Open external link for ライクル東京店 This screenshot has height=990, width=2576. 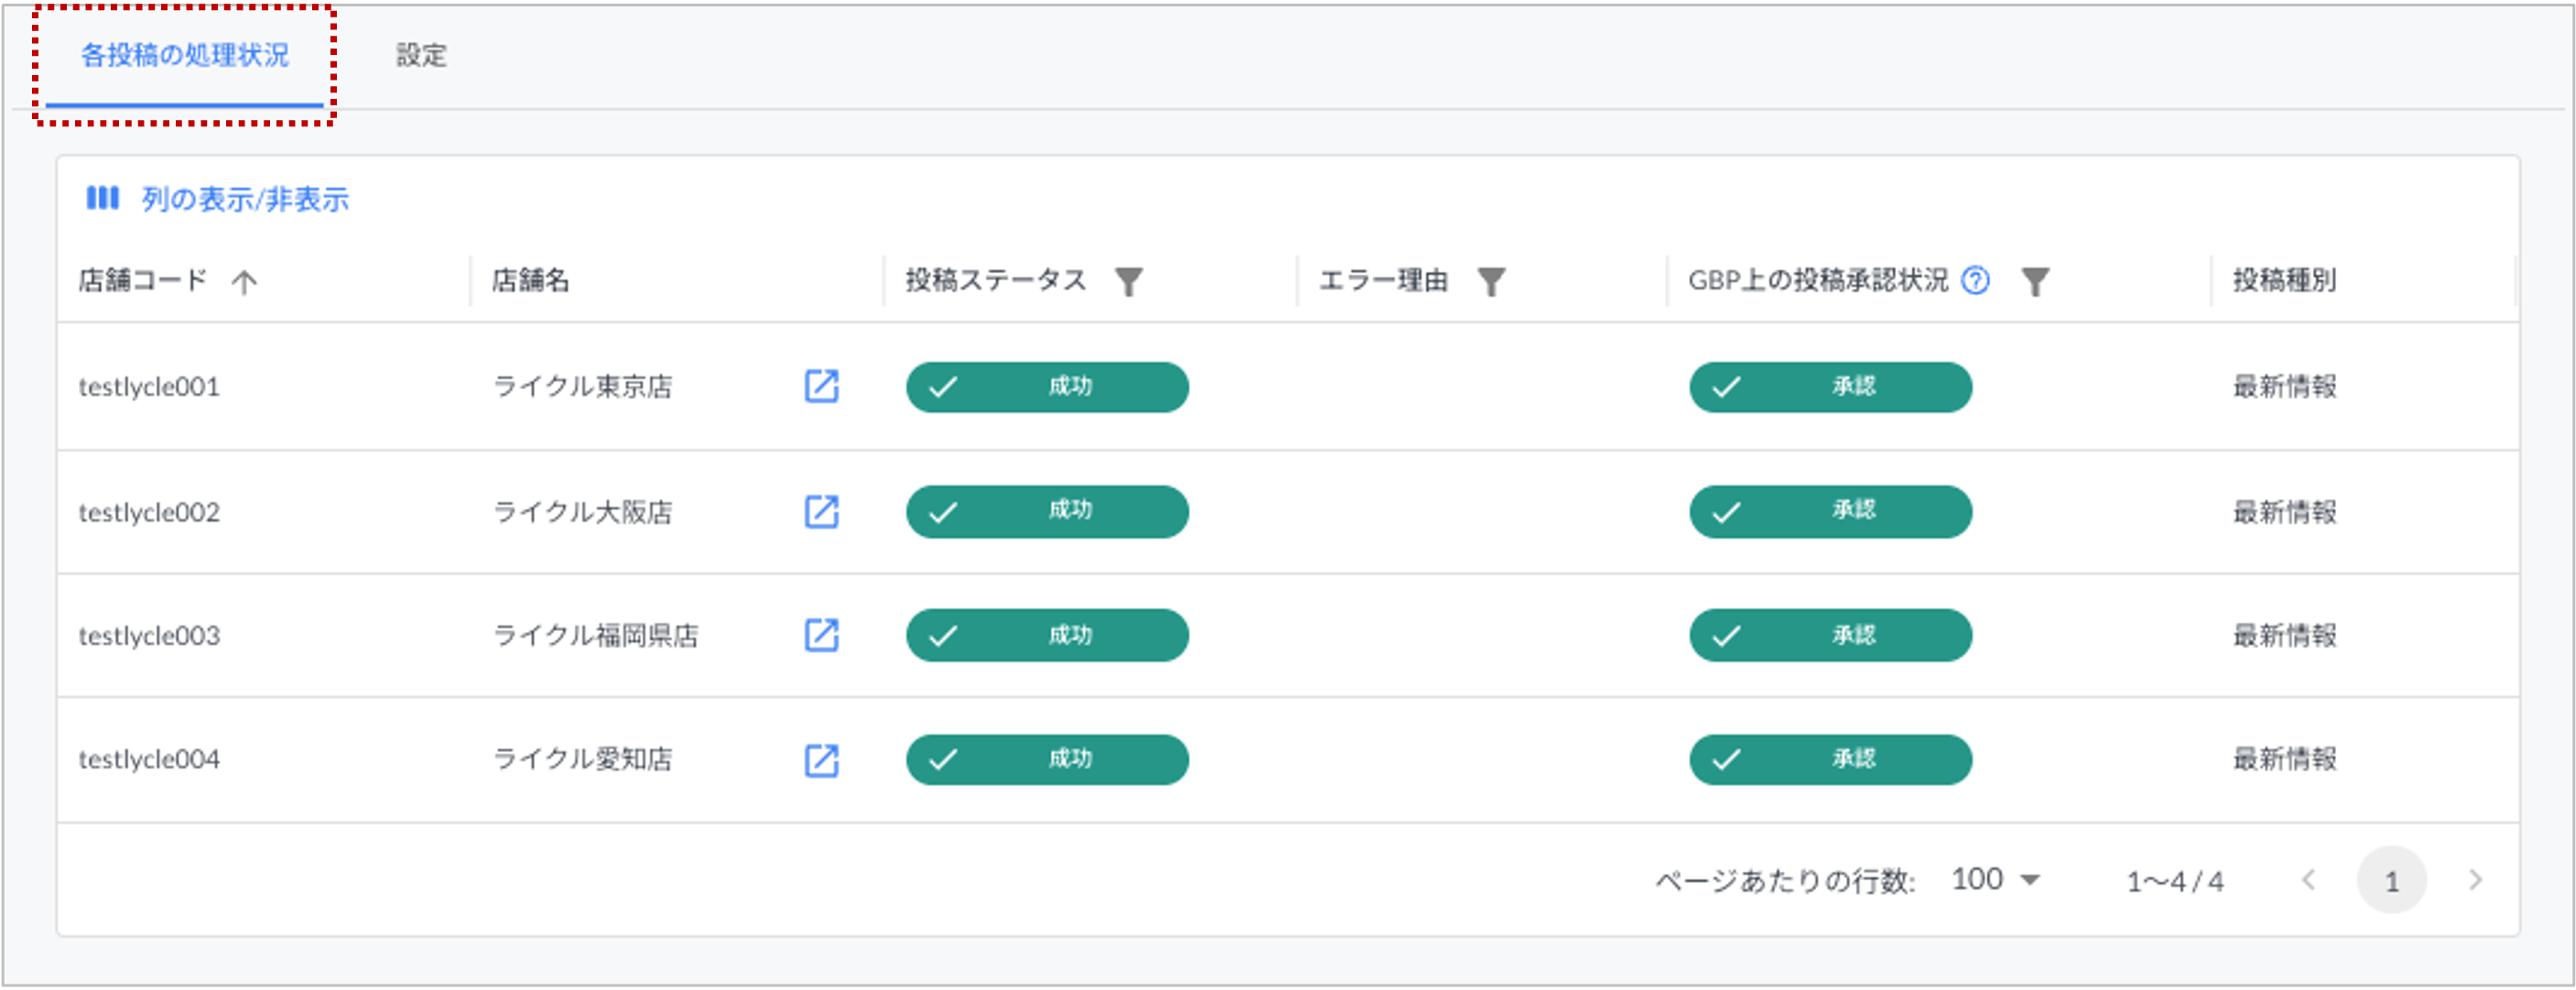point(822,387)
